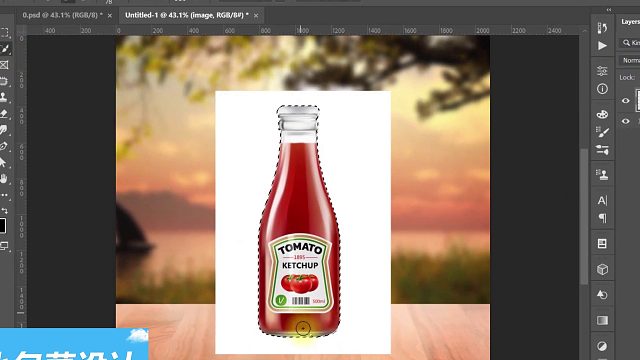Open the layer blend mode Normal dropdown

[x=630, y=60]
